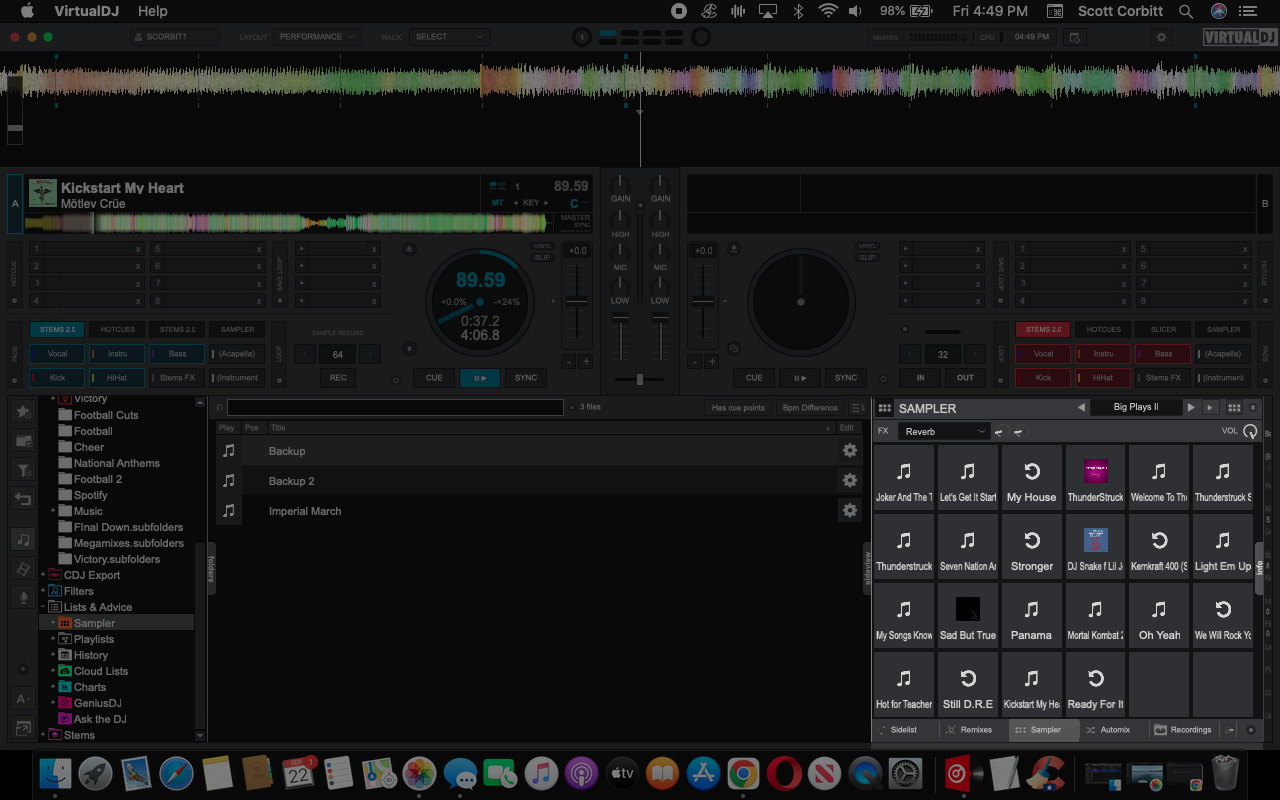Image resolution: width=1280 pixels, height=800 pixels.
Task: Toggle VINYL mode on deck B
Action: tap(867, 246)
